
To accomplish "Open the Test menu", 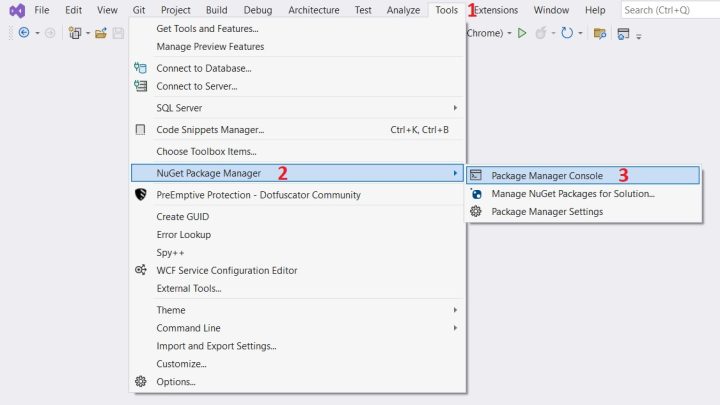I will coord(363,10).
